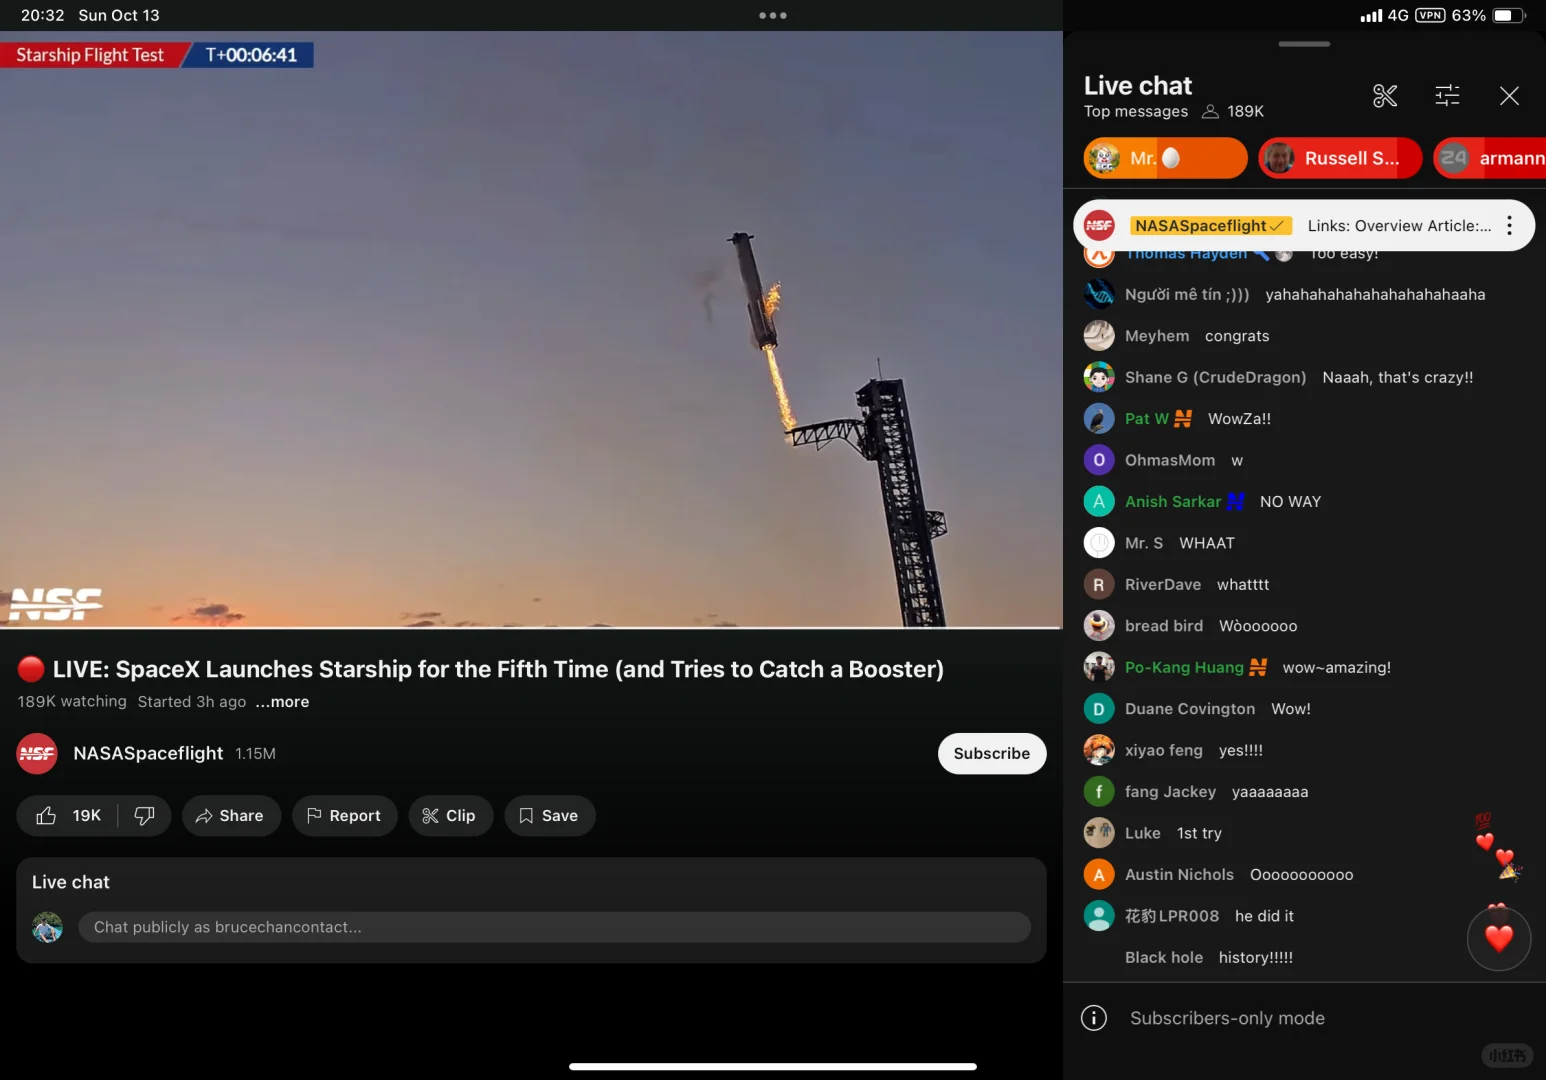Image resolution: width=1546 pixels, height=1080 pixels.
Task: Tap the NSF logo on pinned message
Action: (x=1099, y=226)
